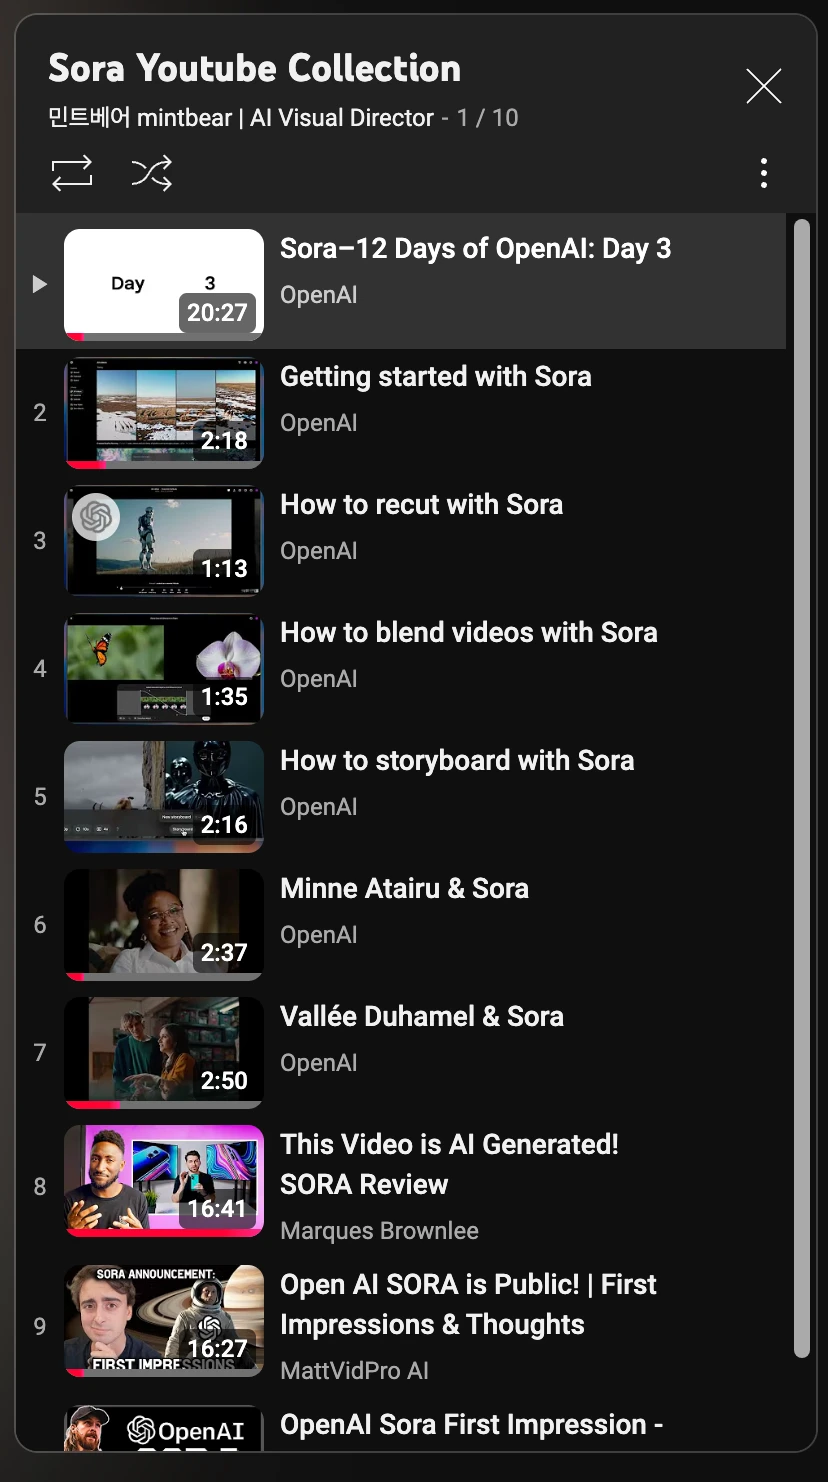Select the 'Minne Atairu & Sora' title
Viewport: 828px width, 1482px height.
(x=404, y=888)
